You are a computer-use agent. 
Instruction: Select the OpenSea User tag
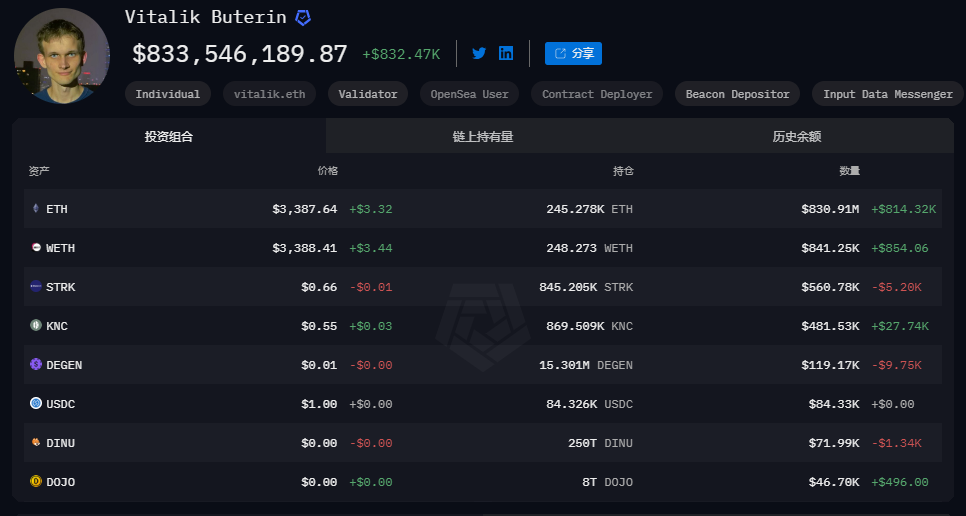click(x=469, y=94)
